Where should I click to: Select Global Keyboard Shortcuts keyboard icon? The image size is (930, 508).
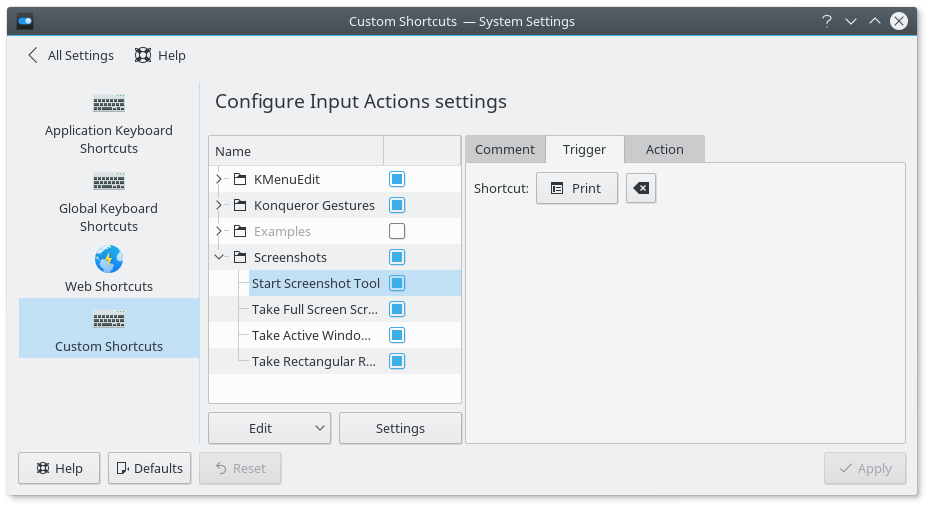[109, 181]
